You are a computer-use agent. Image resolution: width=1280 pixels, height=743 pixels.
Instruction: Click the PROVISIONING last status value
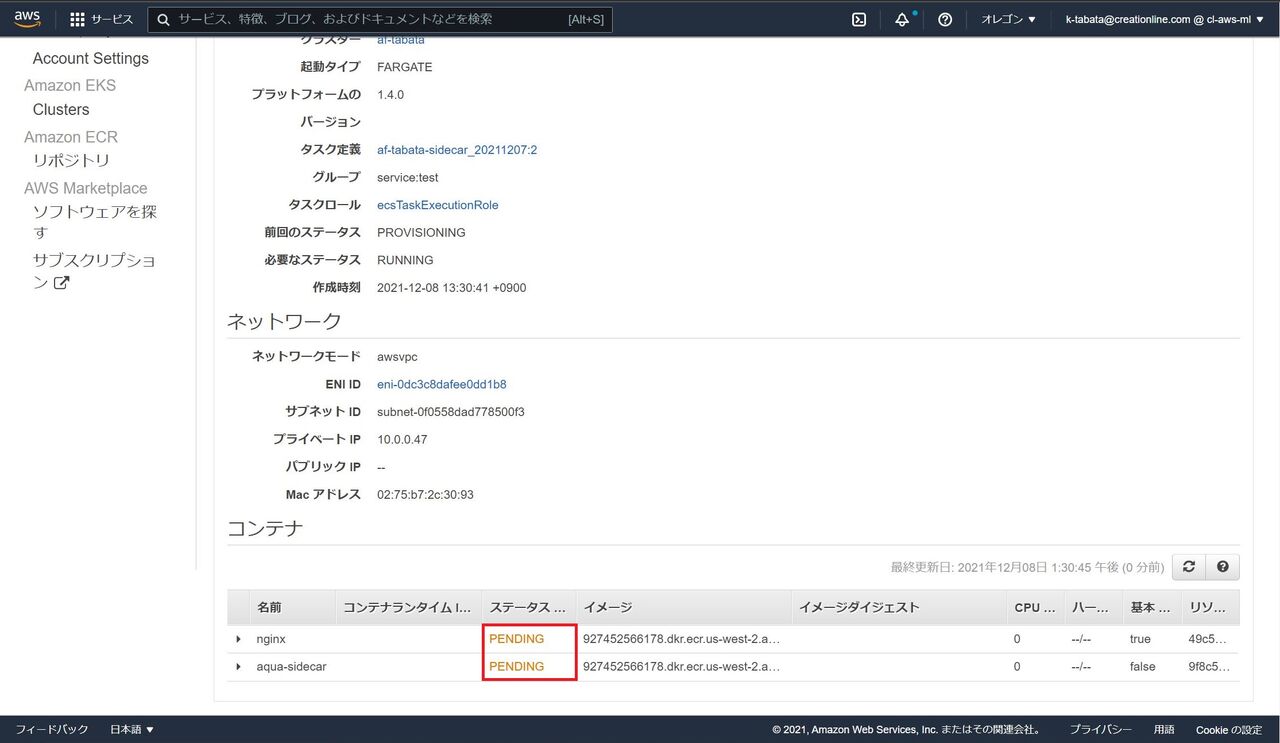(421, 233)
